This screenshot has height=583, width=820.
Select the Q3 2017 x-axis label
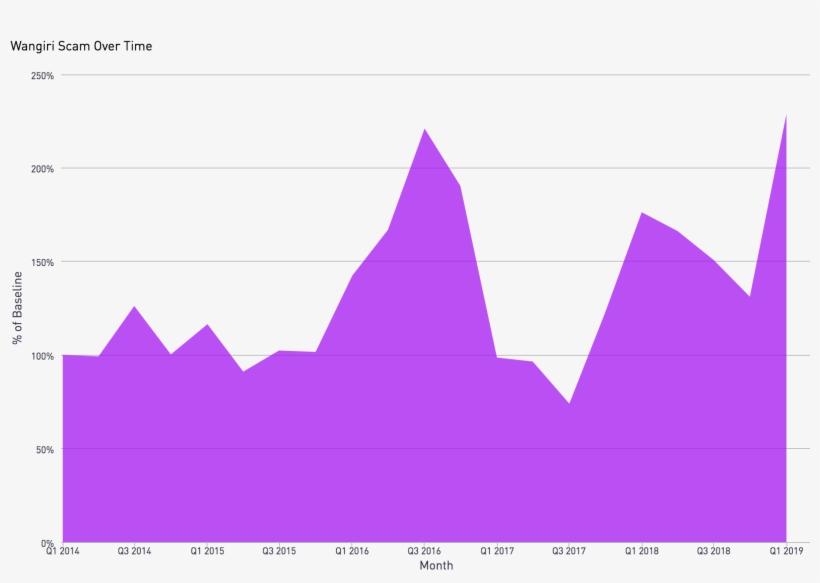pos(569,551)
